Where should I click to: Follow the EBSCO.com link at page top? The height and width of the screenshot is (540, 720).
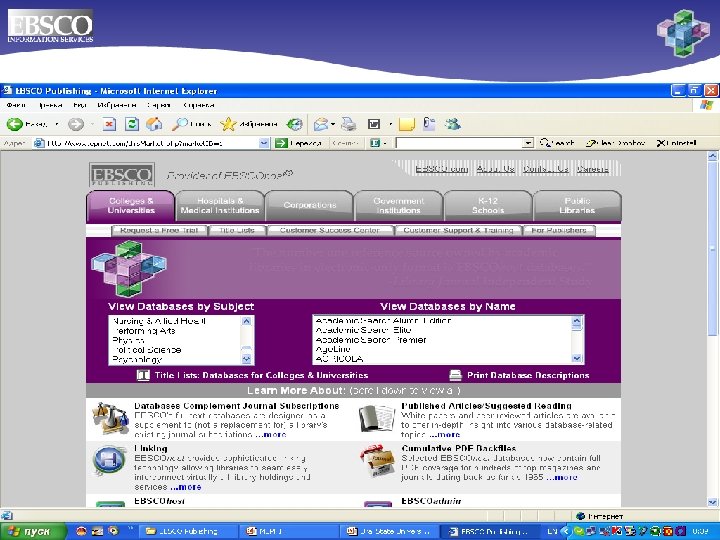coord(442,169)
